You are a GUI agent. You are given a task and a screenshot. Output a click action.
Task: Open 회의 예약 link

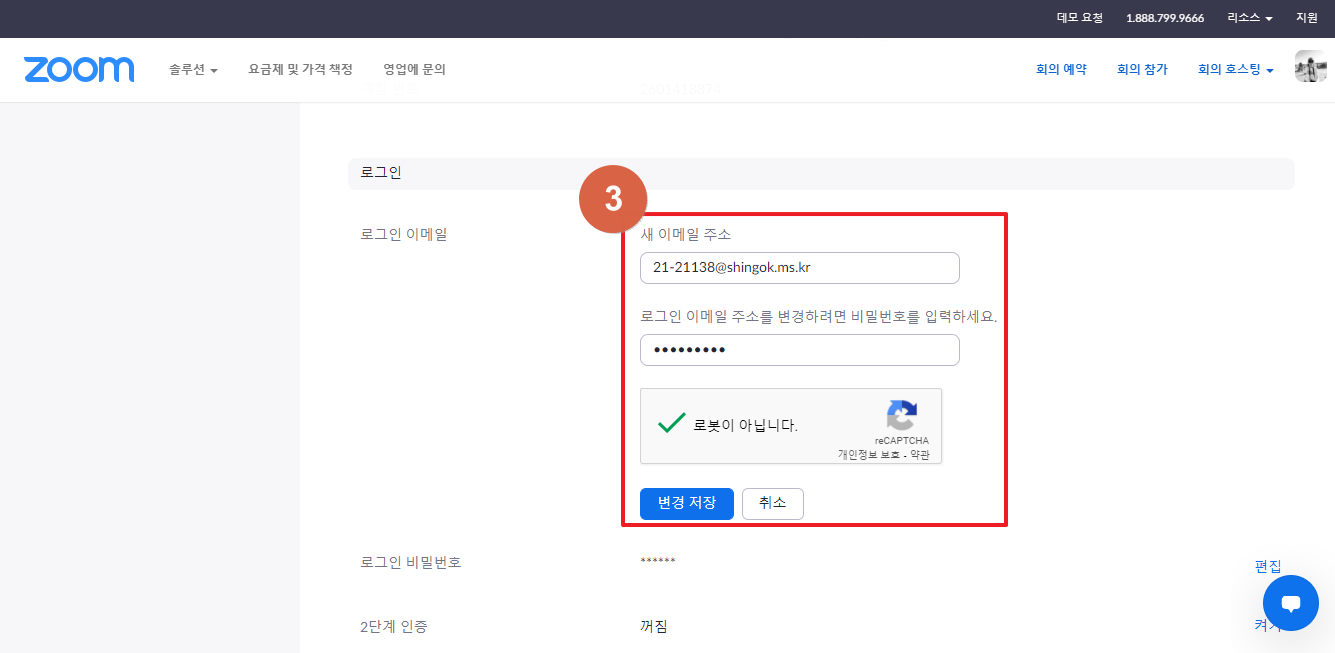[1061, 70]
